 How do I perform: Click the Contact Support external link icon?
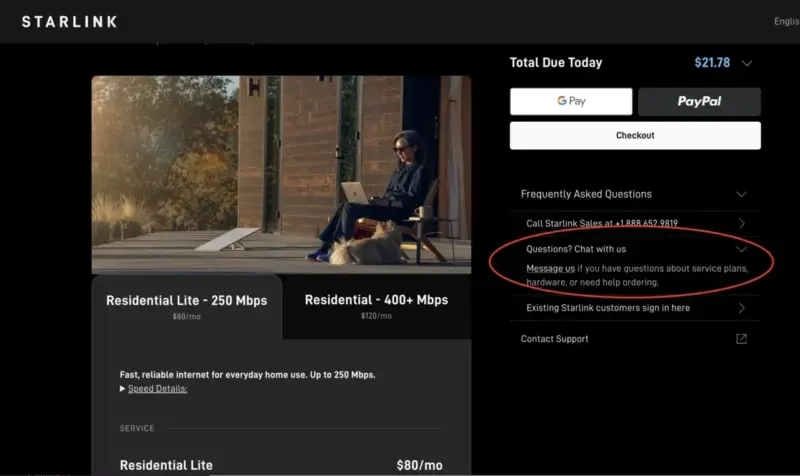[741, 339]
